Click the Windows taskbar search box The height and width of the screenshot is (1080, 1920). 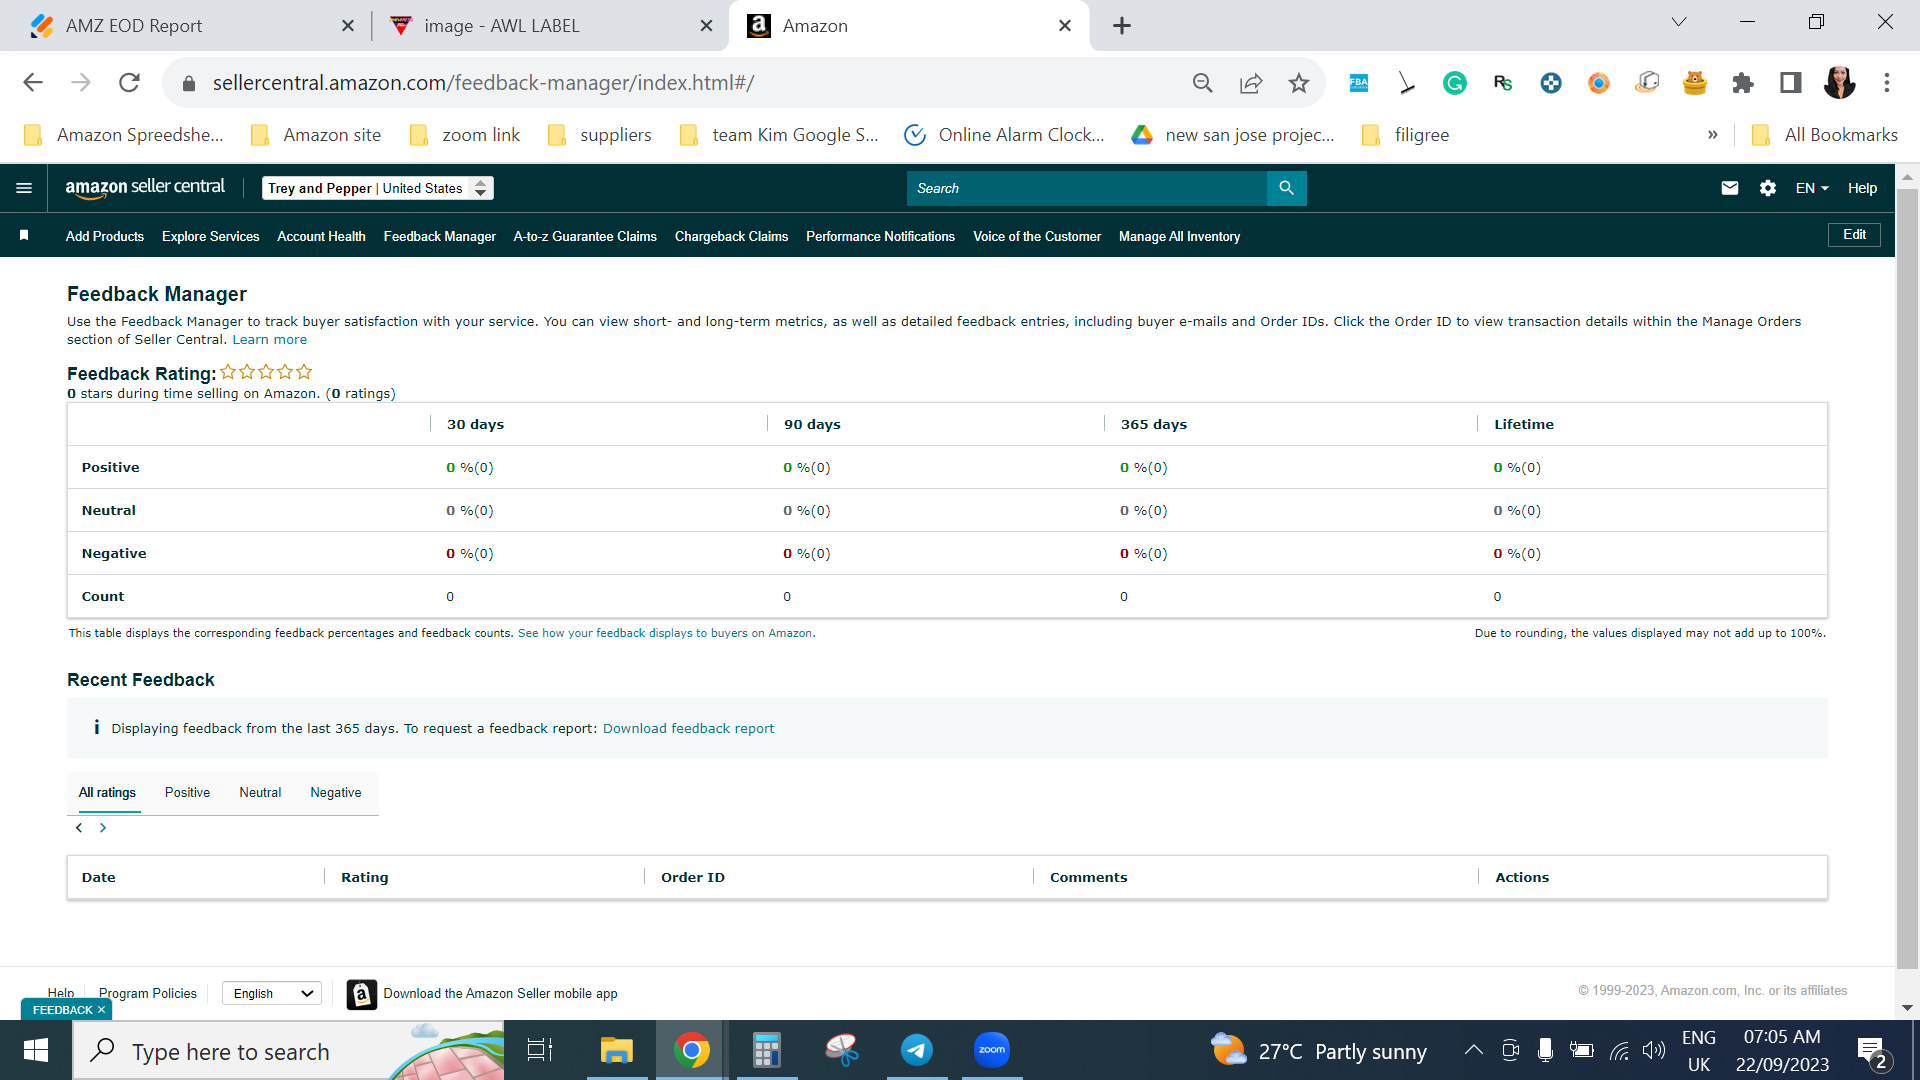pyautogui.click(x=289, y=1051)
